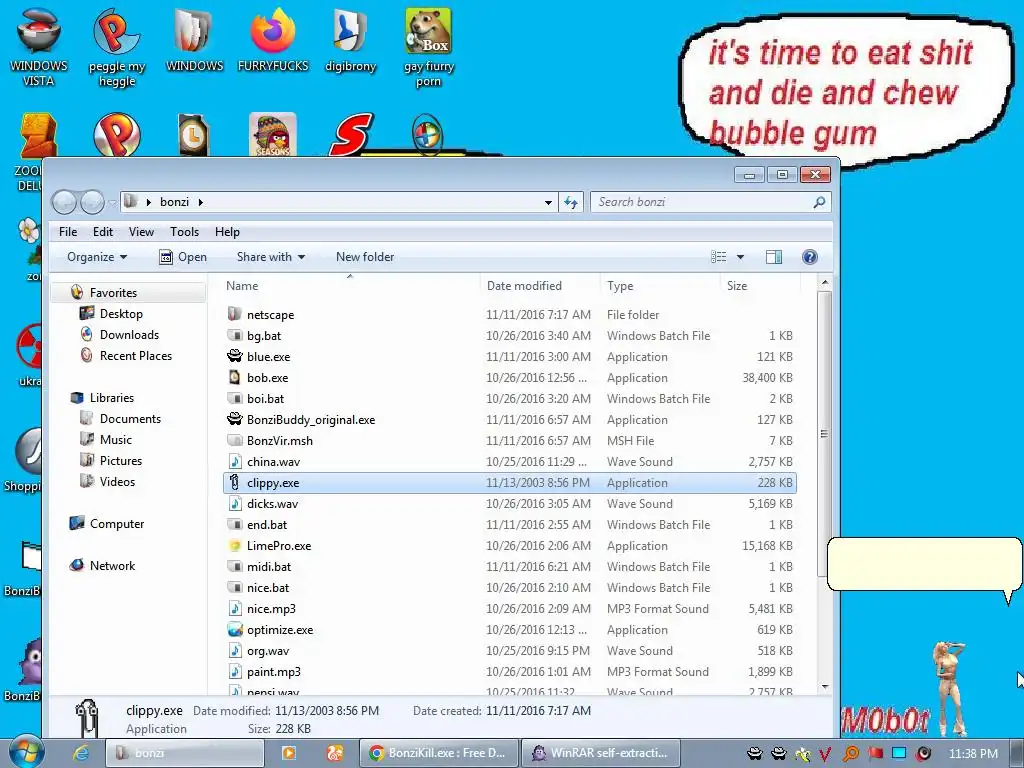Screen dimensions: 1024x768
Task: Open the Tools menu
Action: pos(184,232)
